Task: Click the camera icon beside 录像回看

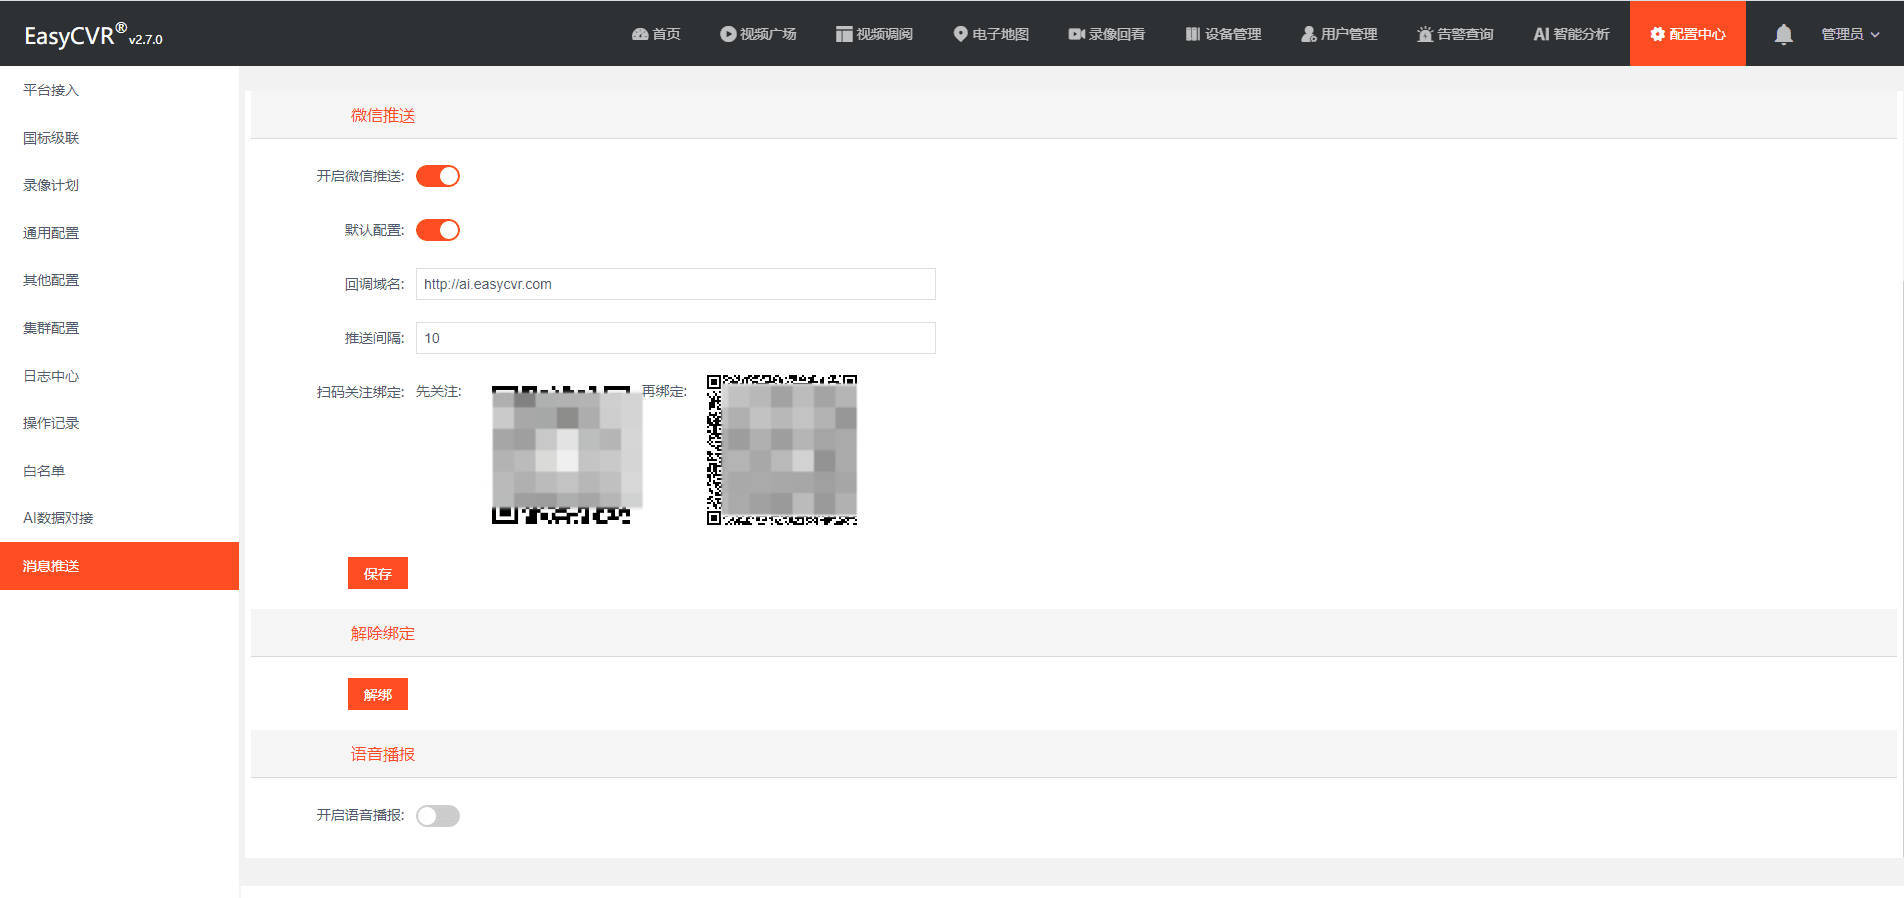Action: pos(1076,34)
